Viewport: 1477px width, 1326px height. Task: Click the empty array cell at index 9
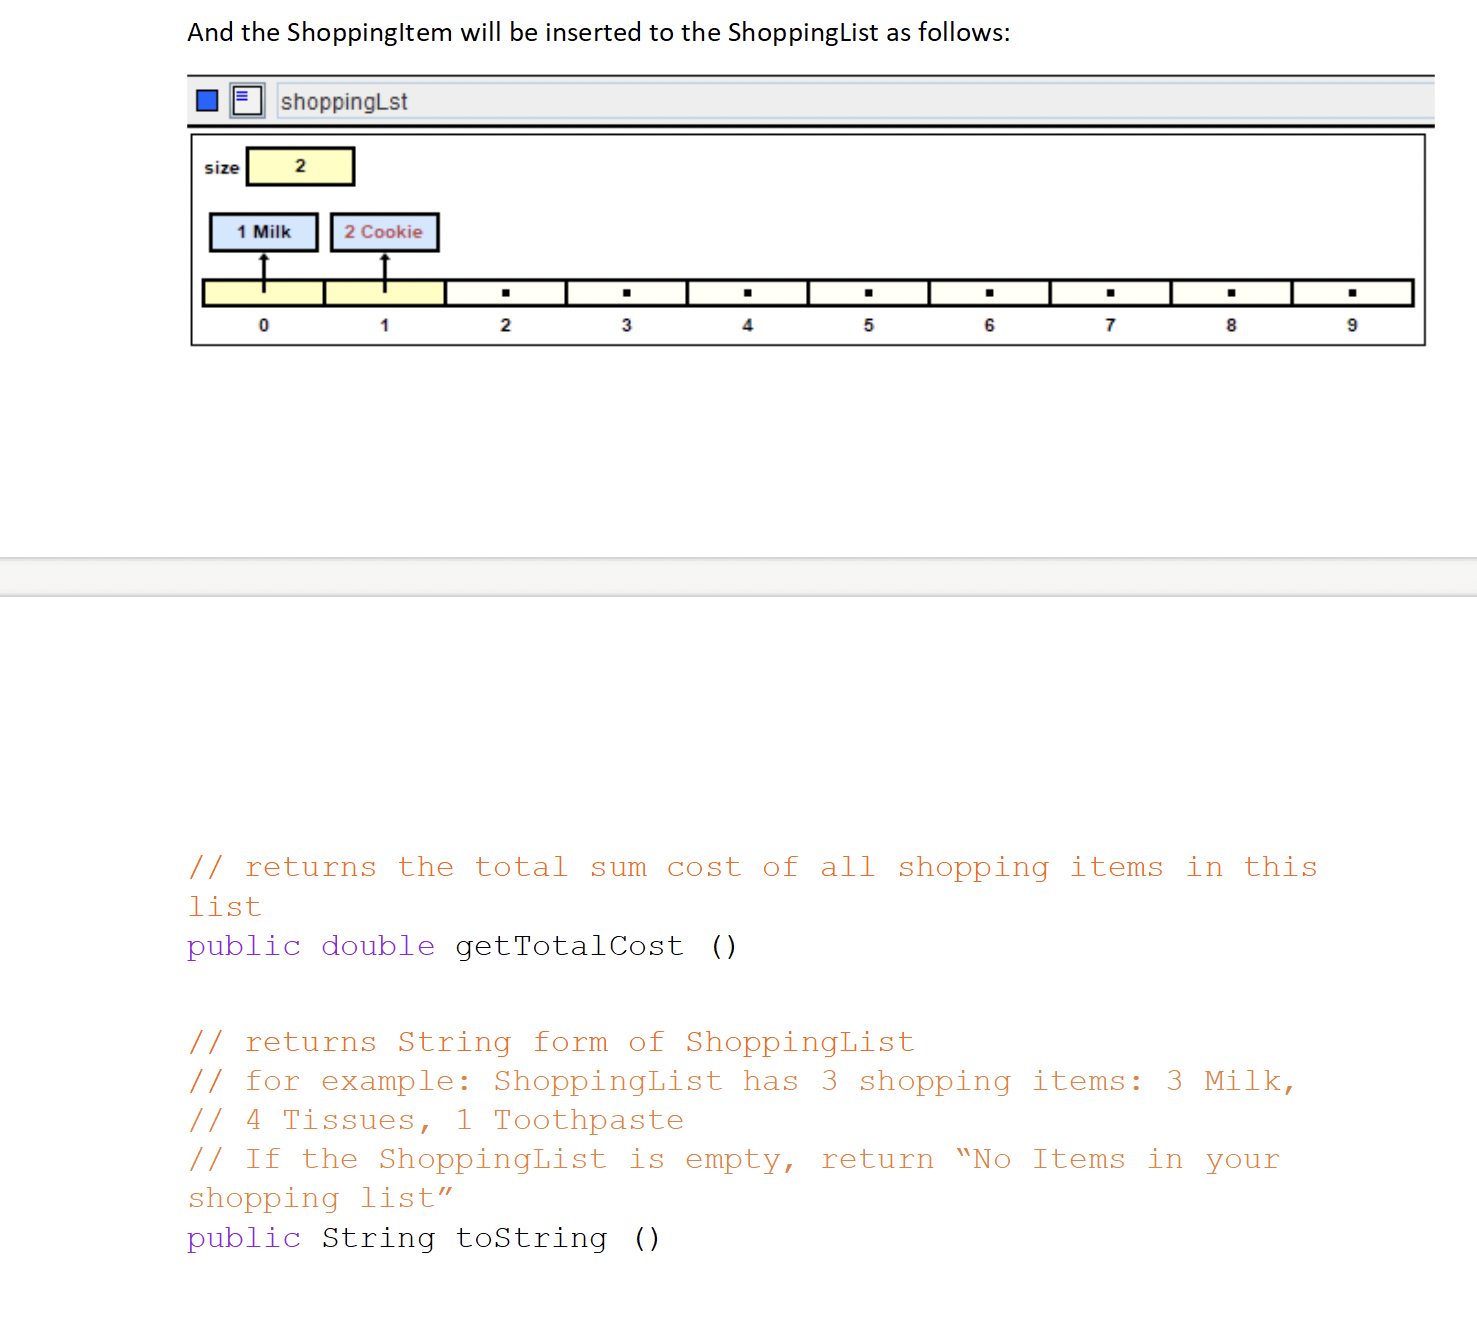point(1351,292)
